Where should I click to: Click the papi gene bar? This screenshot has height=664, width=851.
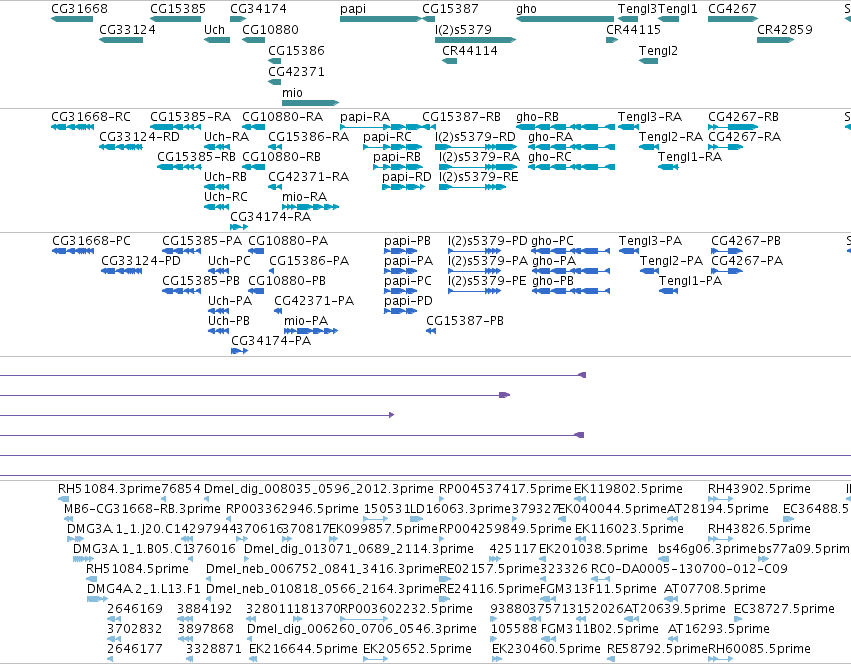[380, 19]
